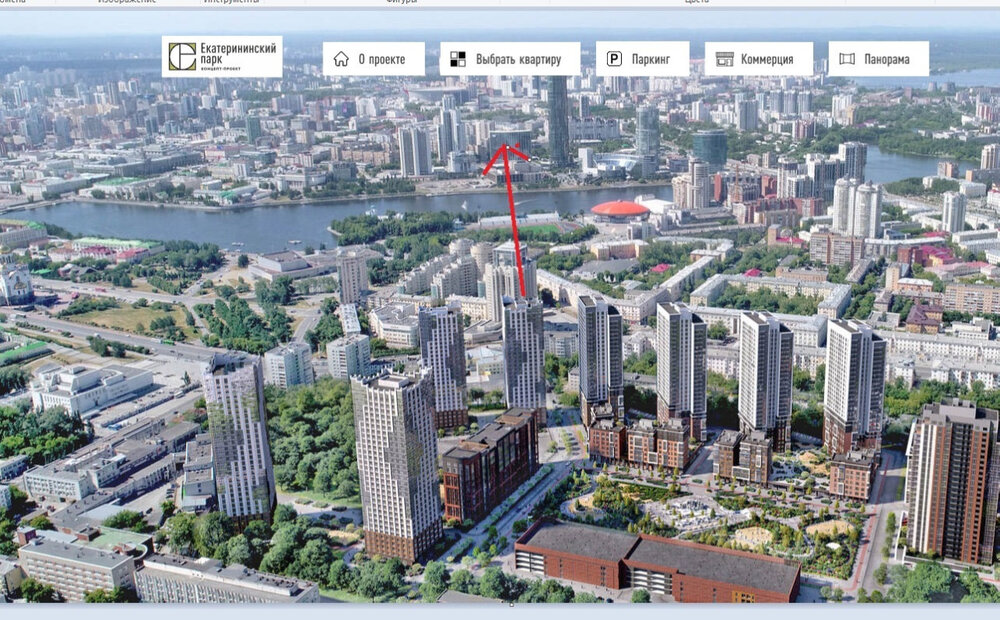Open the Выбрать квартиру apartment selector
This screenshot has width=1000, height=620.
510,59
